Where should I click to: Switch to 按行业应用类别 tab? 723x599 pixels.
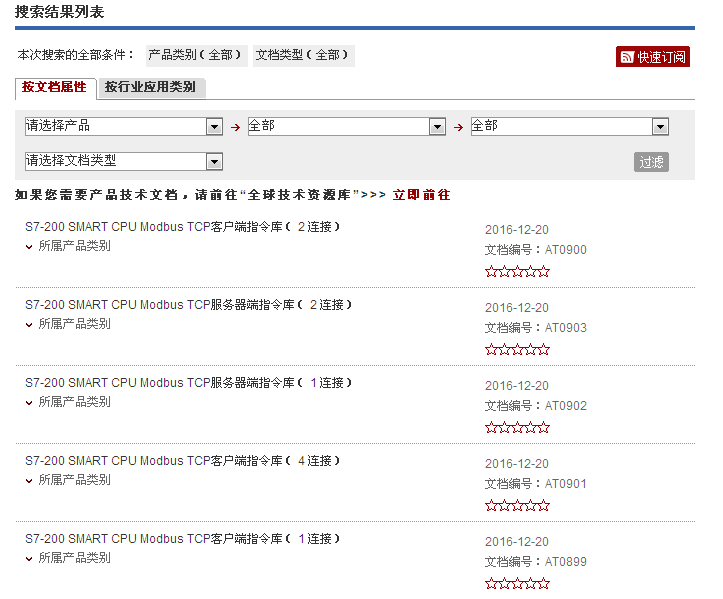click(x=150, y=87)
